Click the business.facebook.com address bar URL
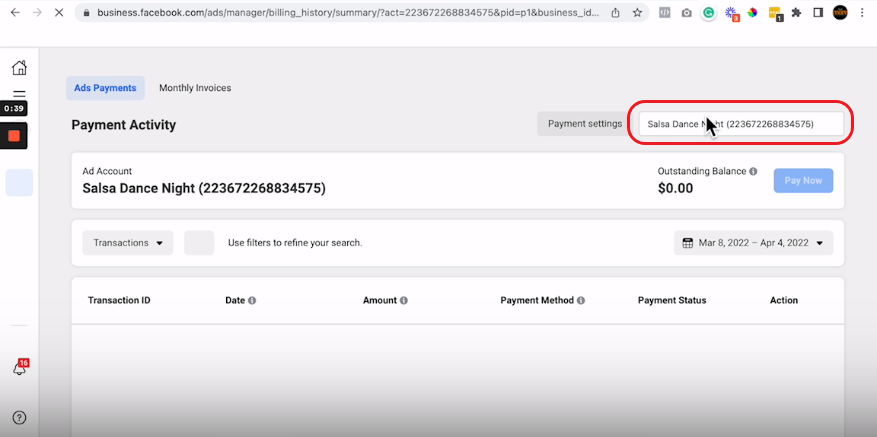This screenshot has height=437, width=877. click(347, 12)
